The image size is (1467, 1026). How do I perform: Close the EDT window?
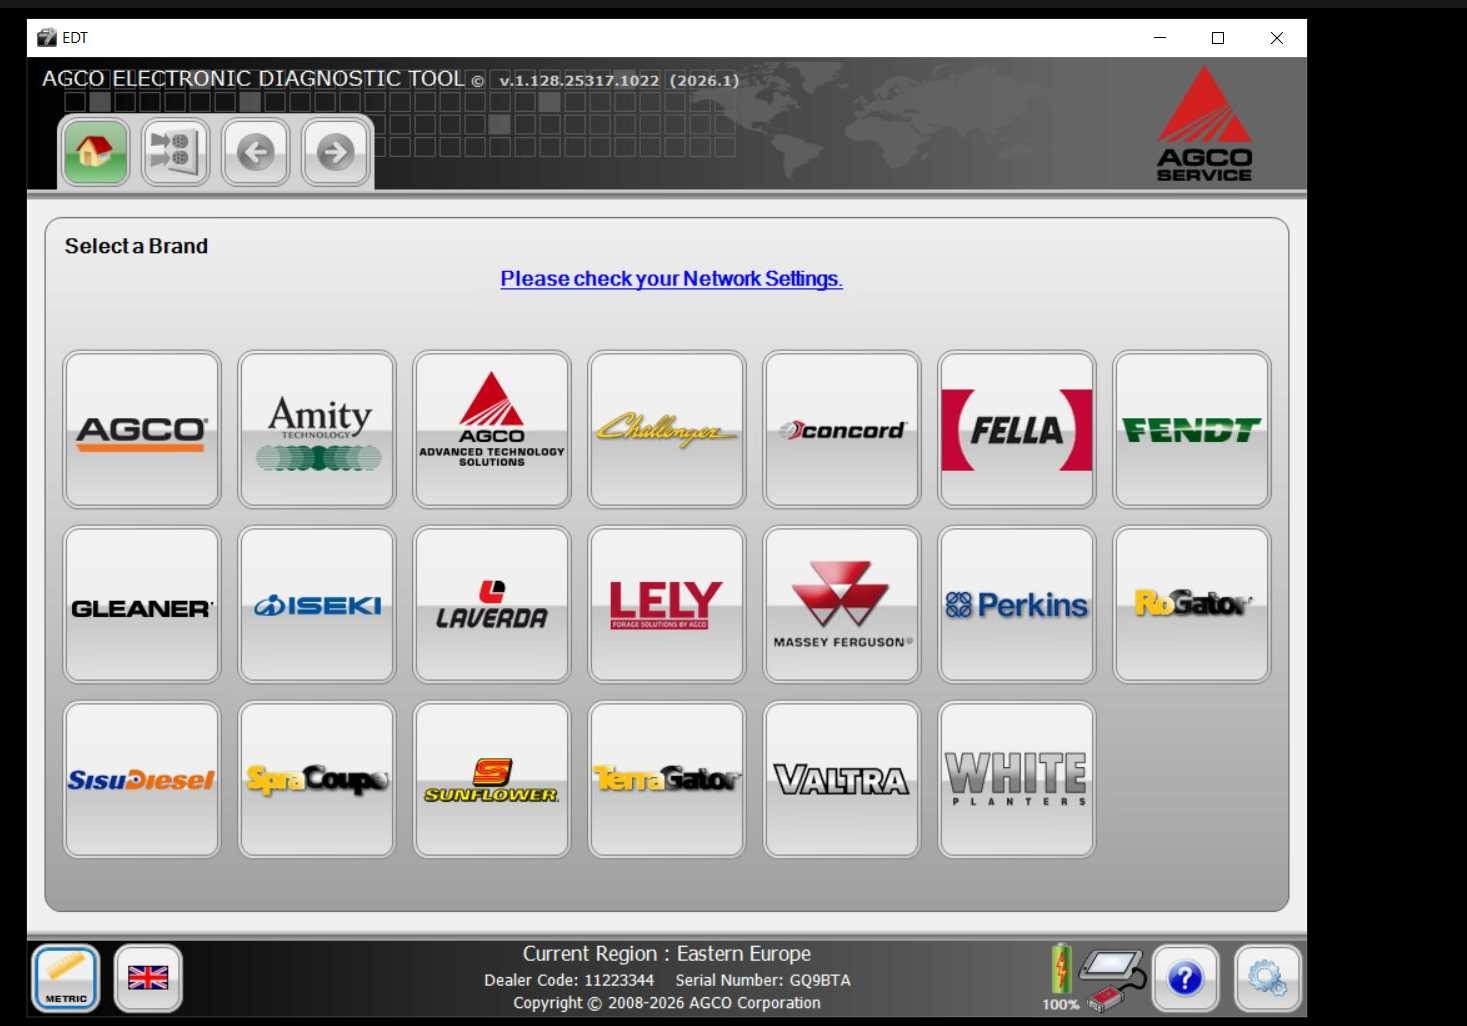(1277, 38)
